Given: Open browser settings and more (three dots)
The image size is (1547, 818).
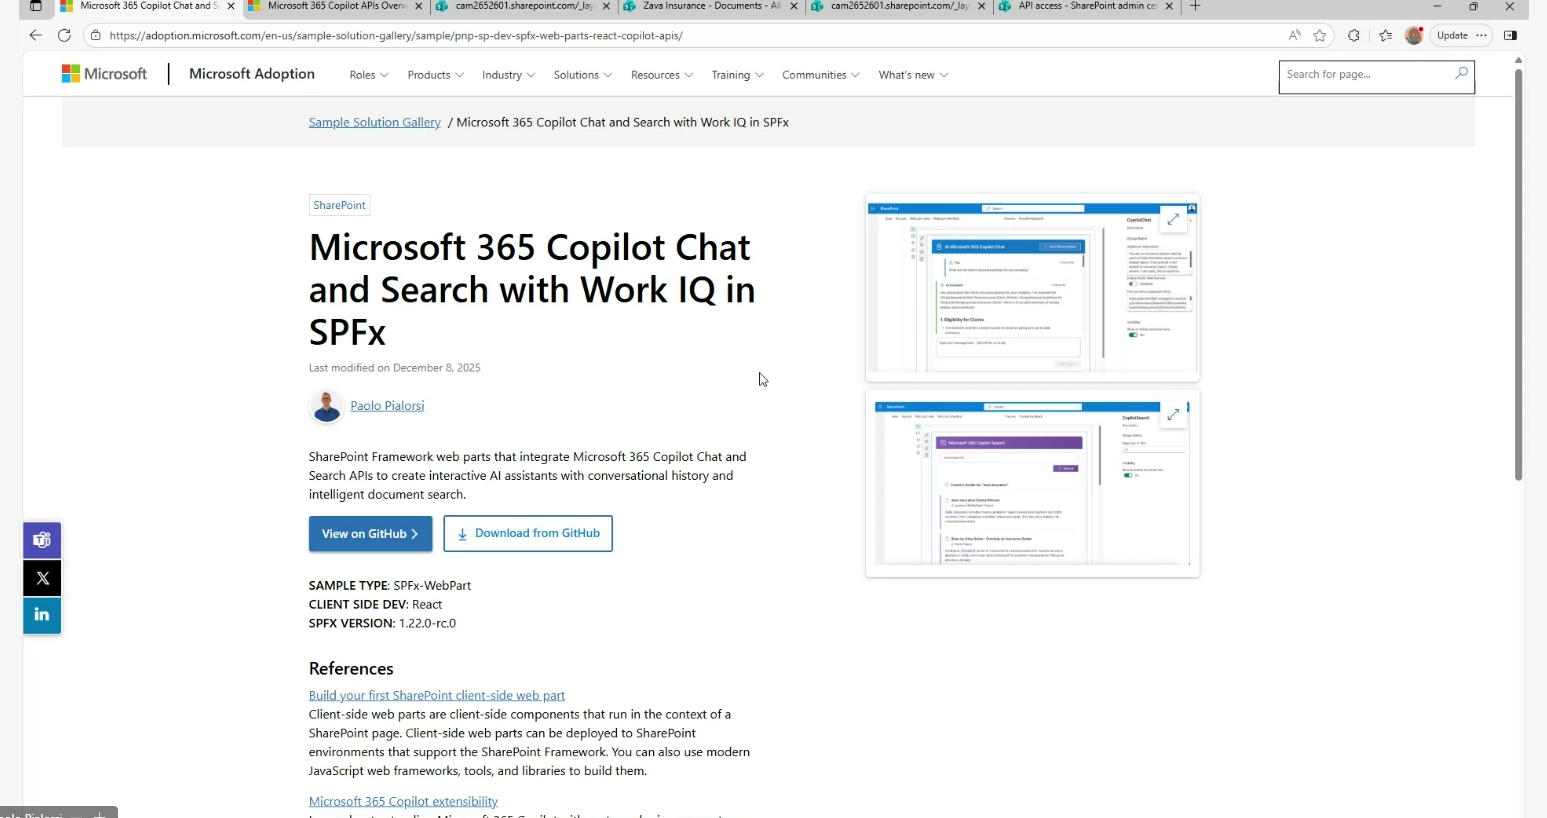Looking at the screenshot, I should [x=1482, y=35].
